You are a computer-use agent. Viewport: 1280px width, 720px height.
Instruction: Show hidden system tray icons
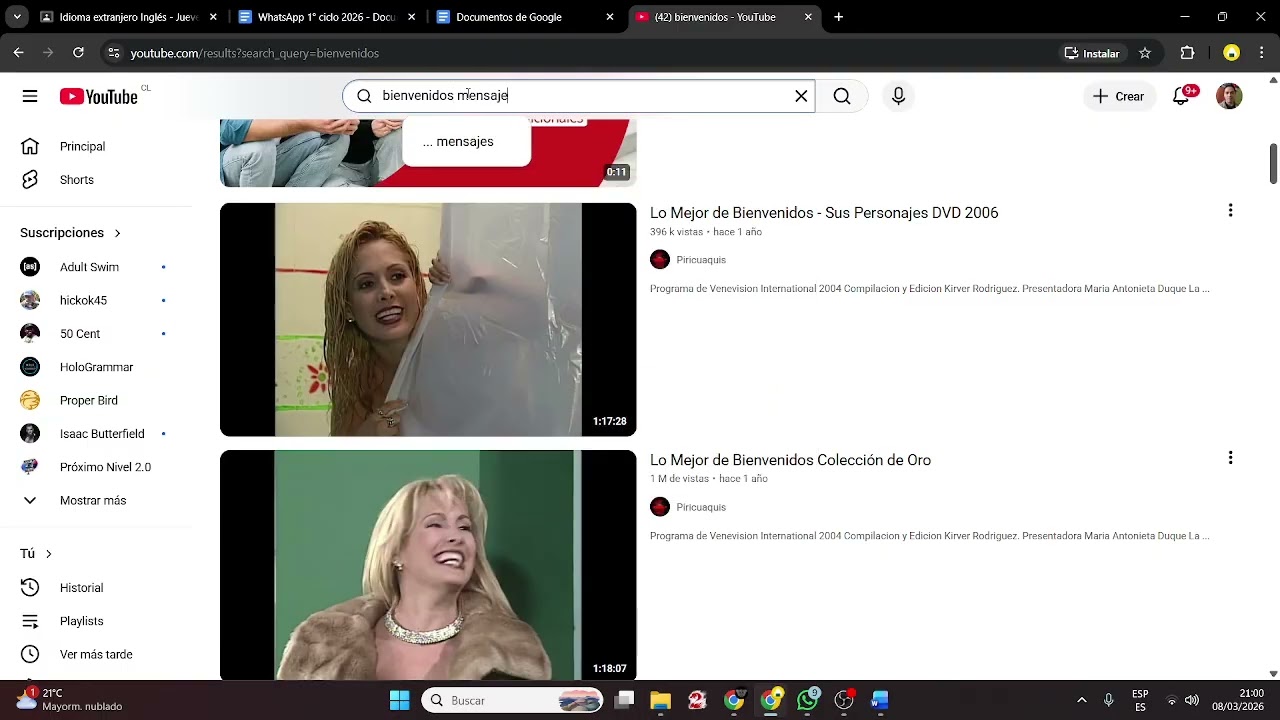pos(1081,700)
